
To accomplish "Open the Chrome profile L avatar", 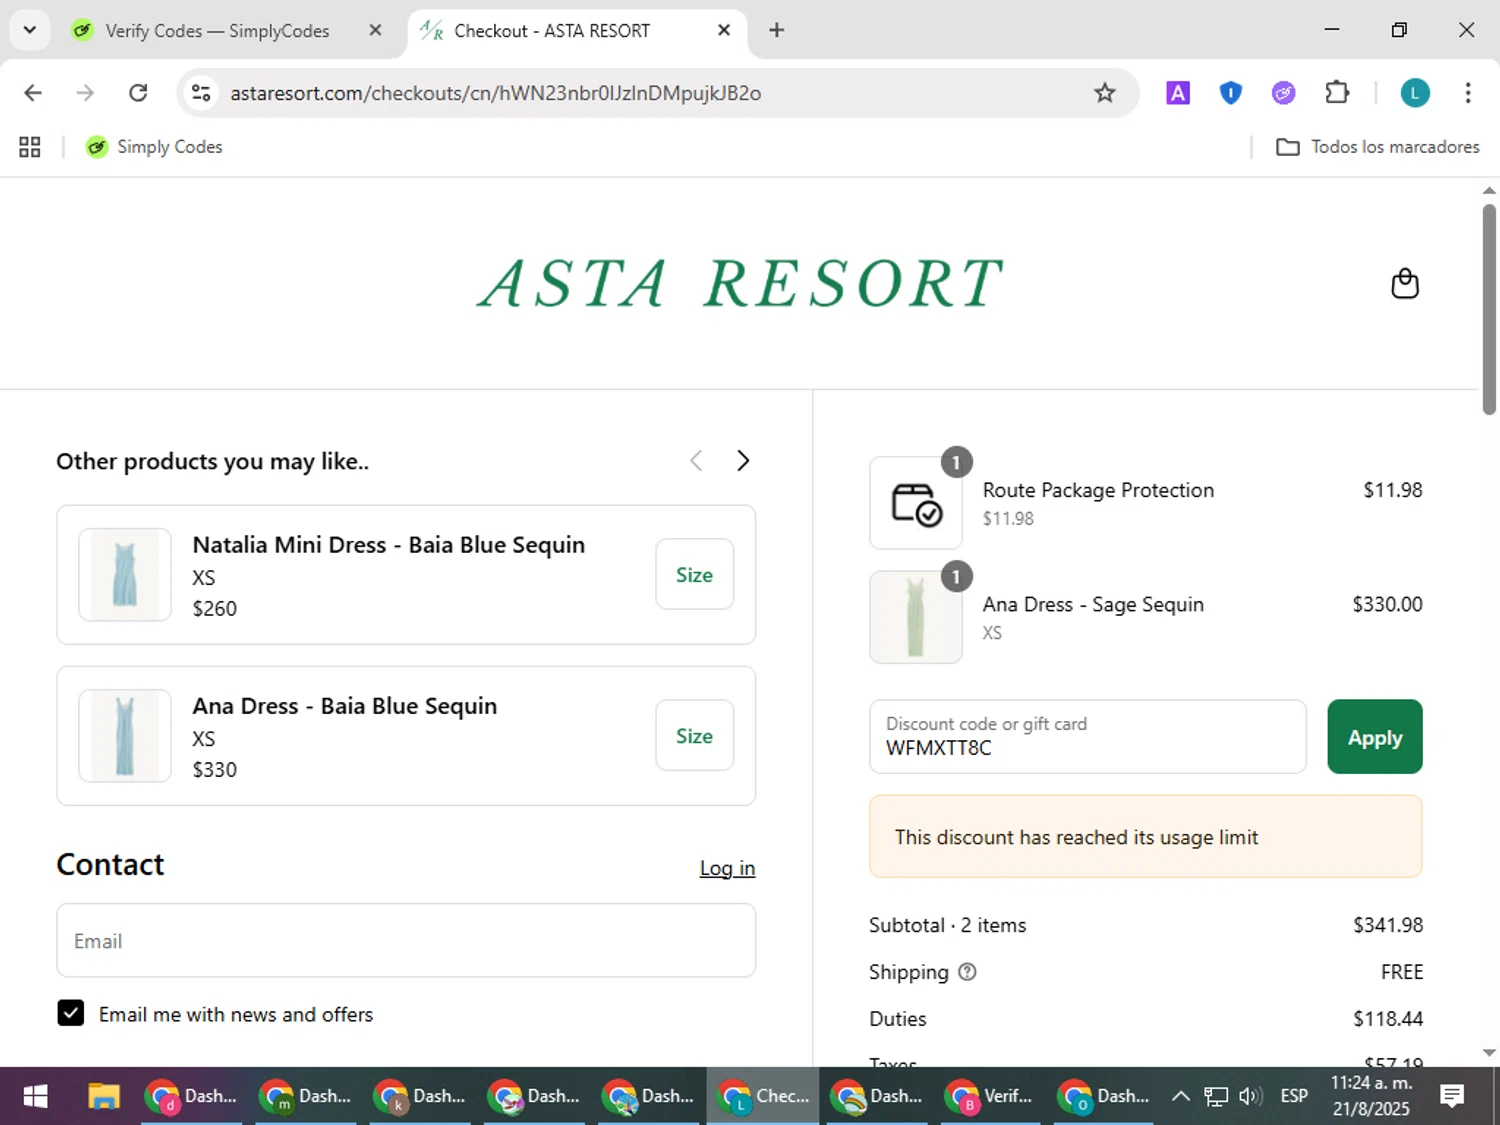I will (1415, 93).
